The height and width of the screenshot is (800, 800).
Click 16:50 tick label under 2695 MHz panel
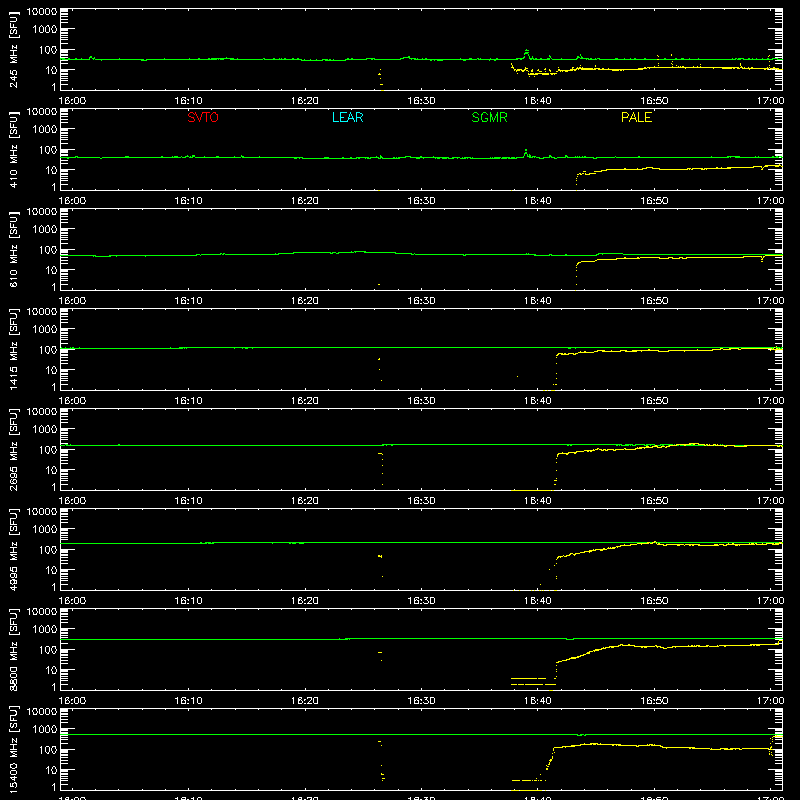pyautogui.click(x=654, y=501)
